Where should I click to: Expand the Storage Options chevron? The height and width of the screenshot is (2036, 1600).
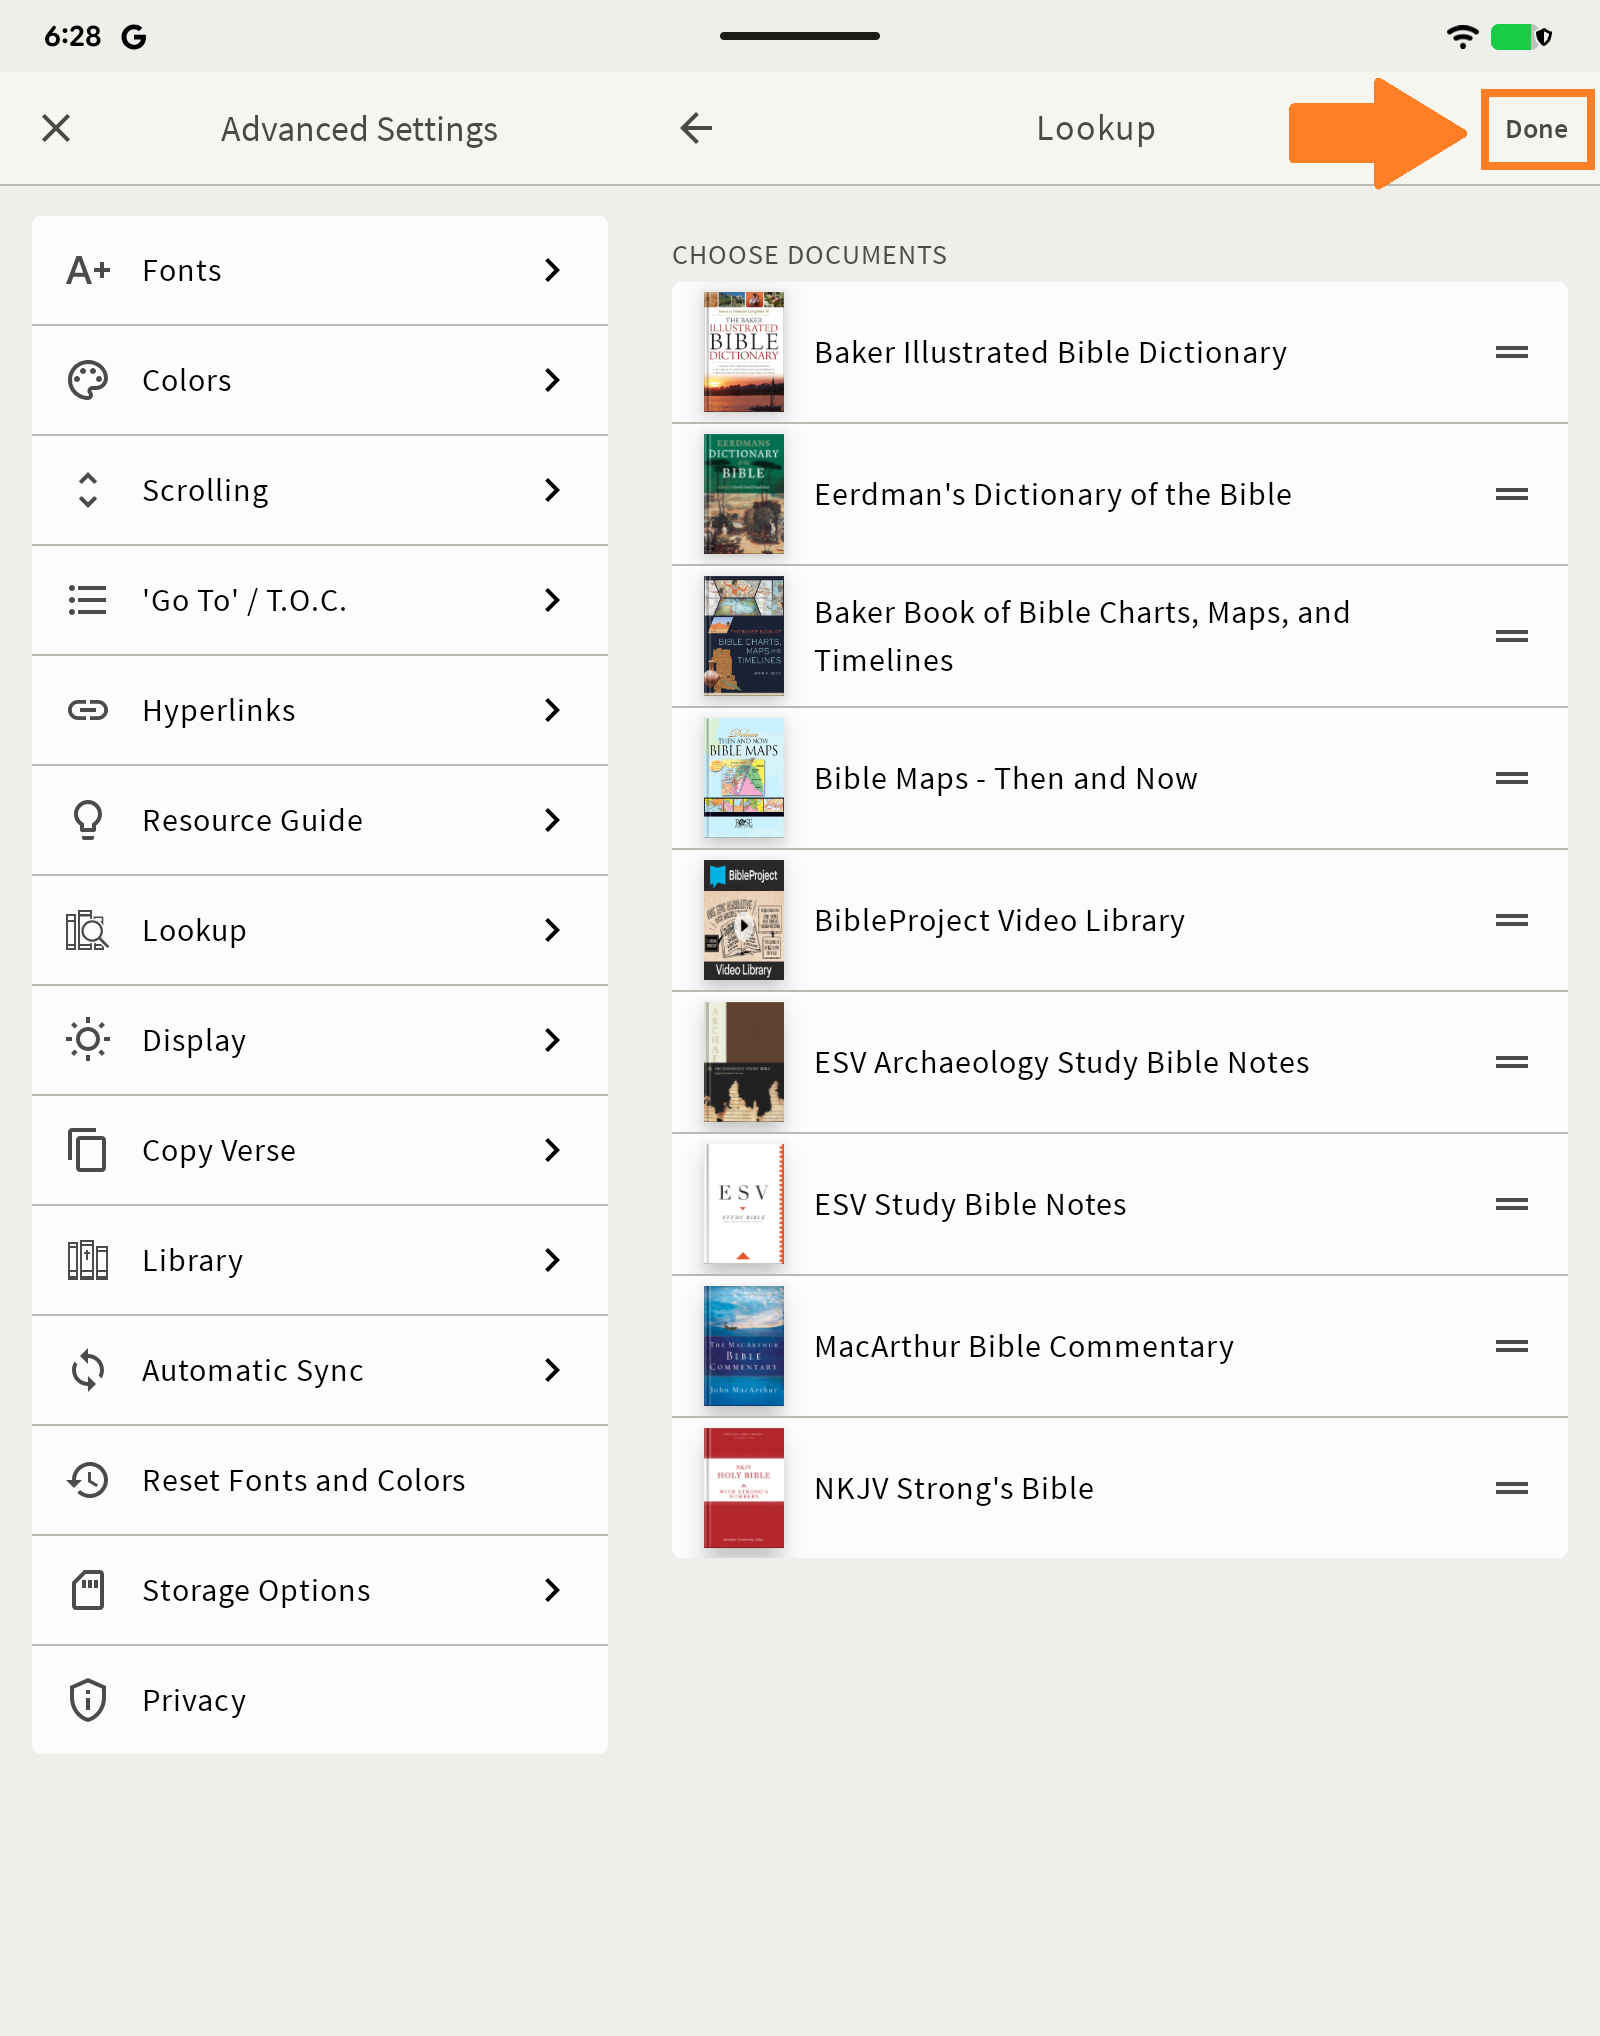pyautogui.click(x=552, y=1590)
